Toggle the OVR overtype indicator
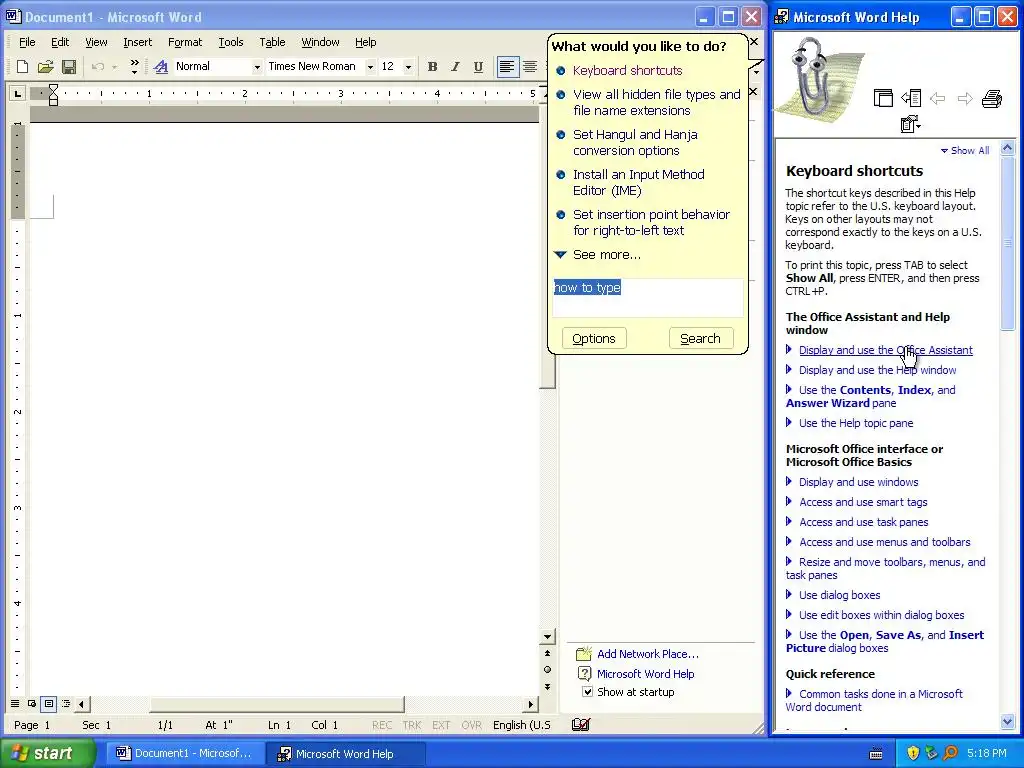The height and width of the screenshot is (768, 1024). tap(471, 725)
